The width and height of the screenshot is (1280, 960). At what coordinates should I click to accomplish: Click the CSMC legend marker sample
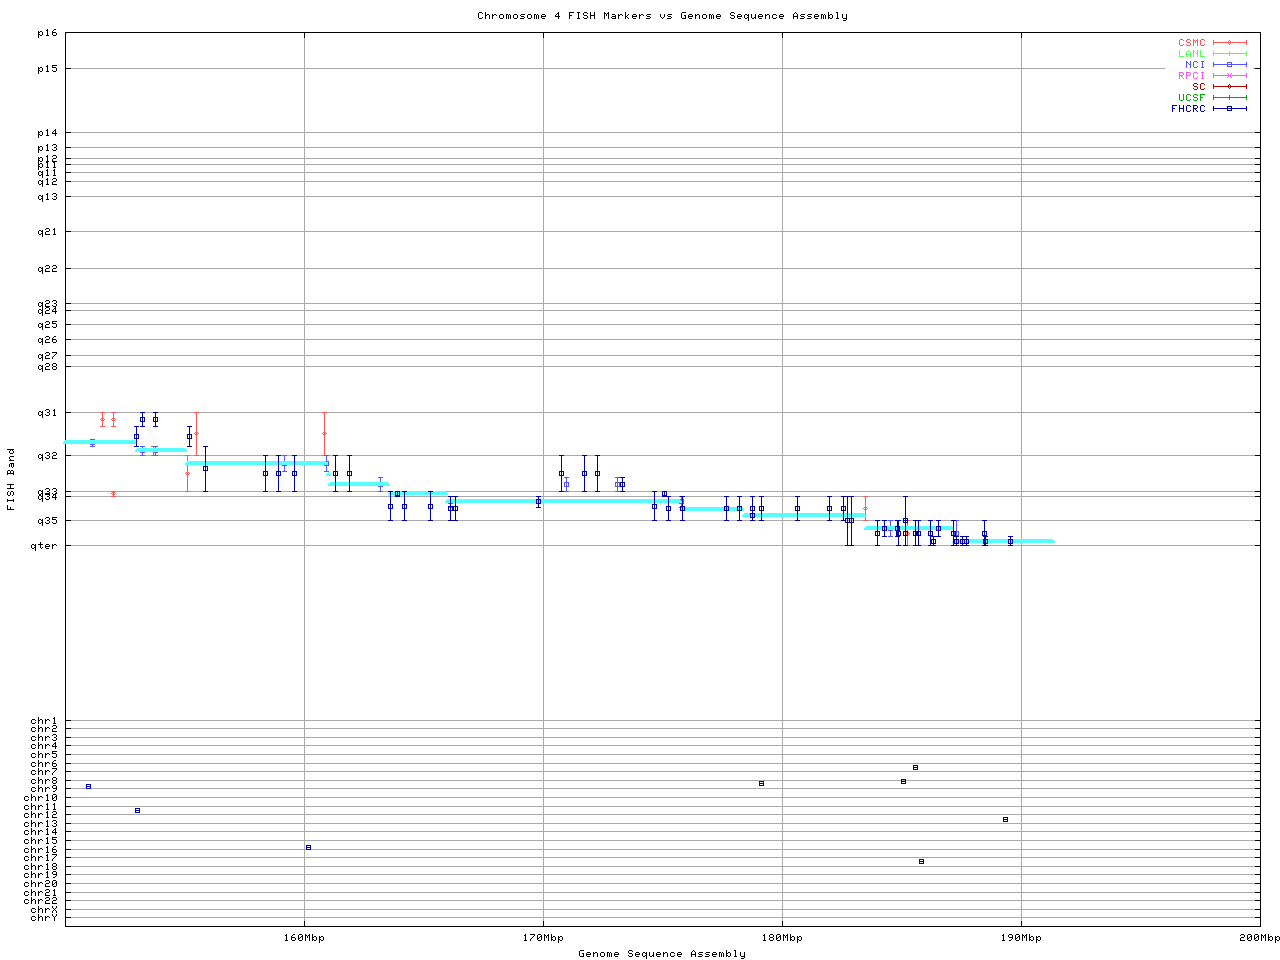1229,43
